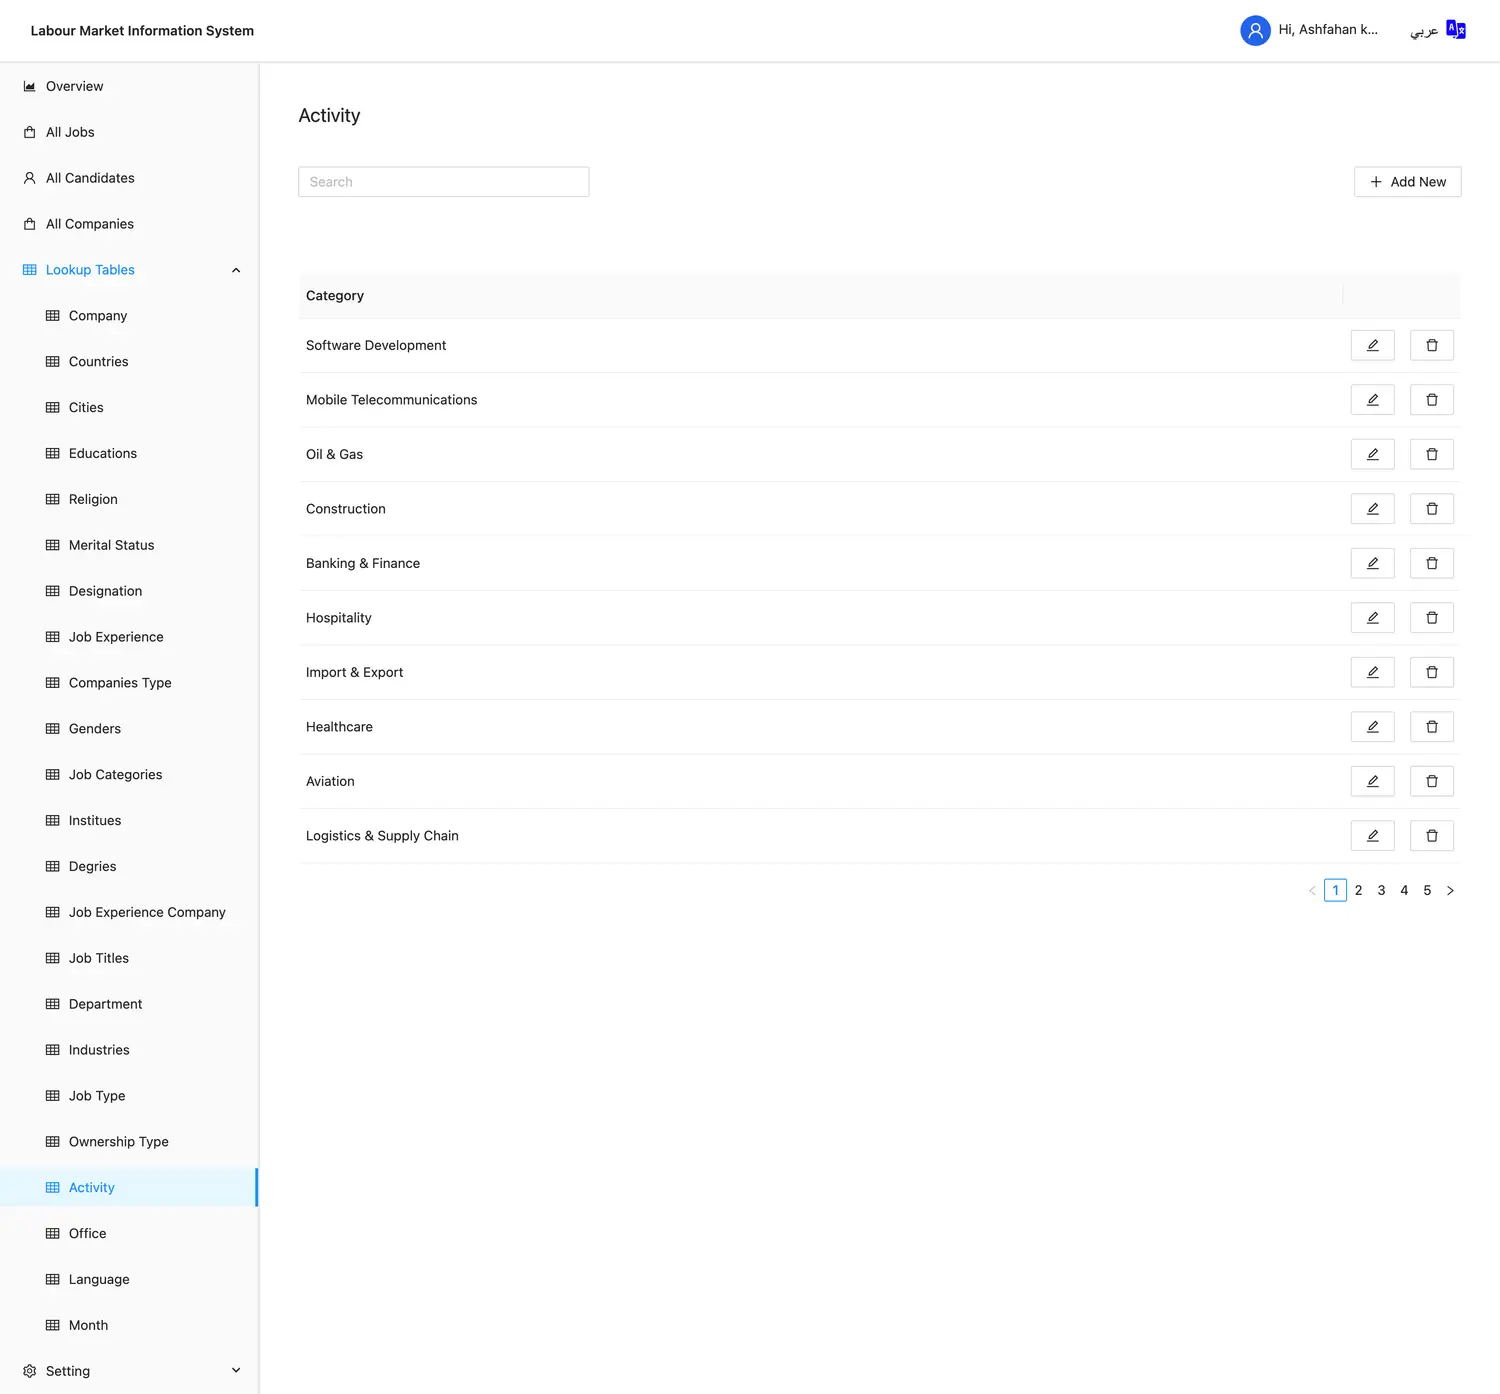
Task: Go to next page of results
Action: [1450, 890]
